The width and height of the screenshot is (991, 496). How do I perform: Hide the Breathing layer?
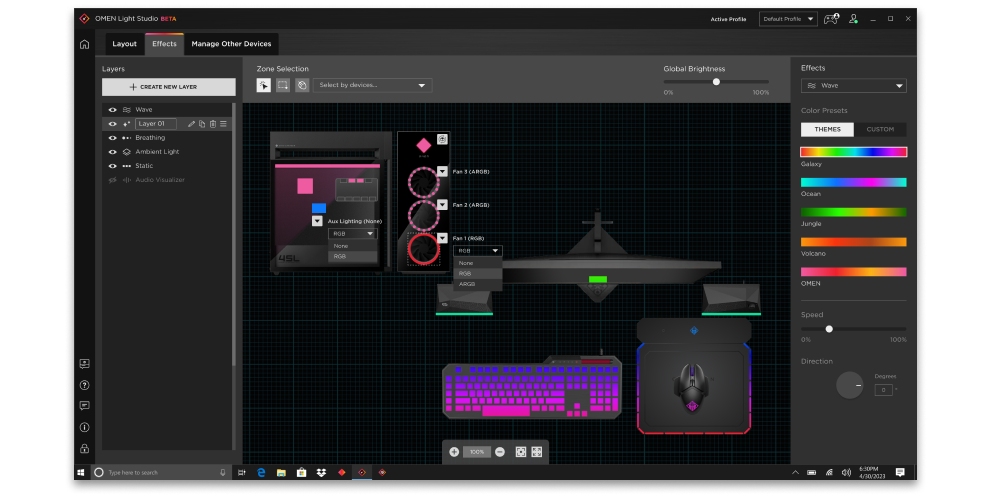click(112, 138)
